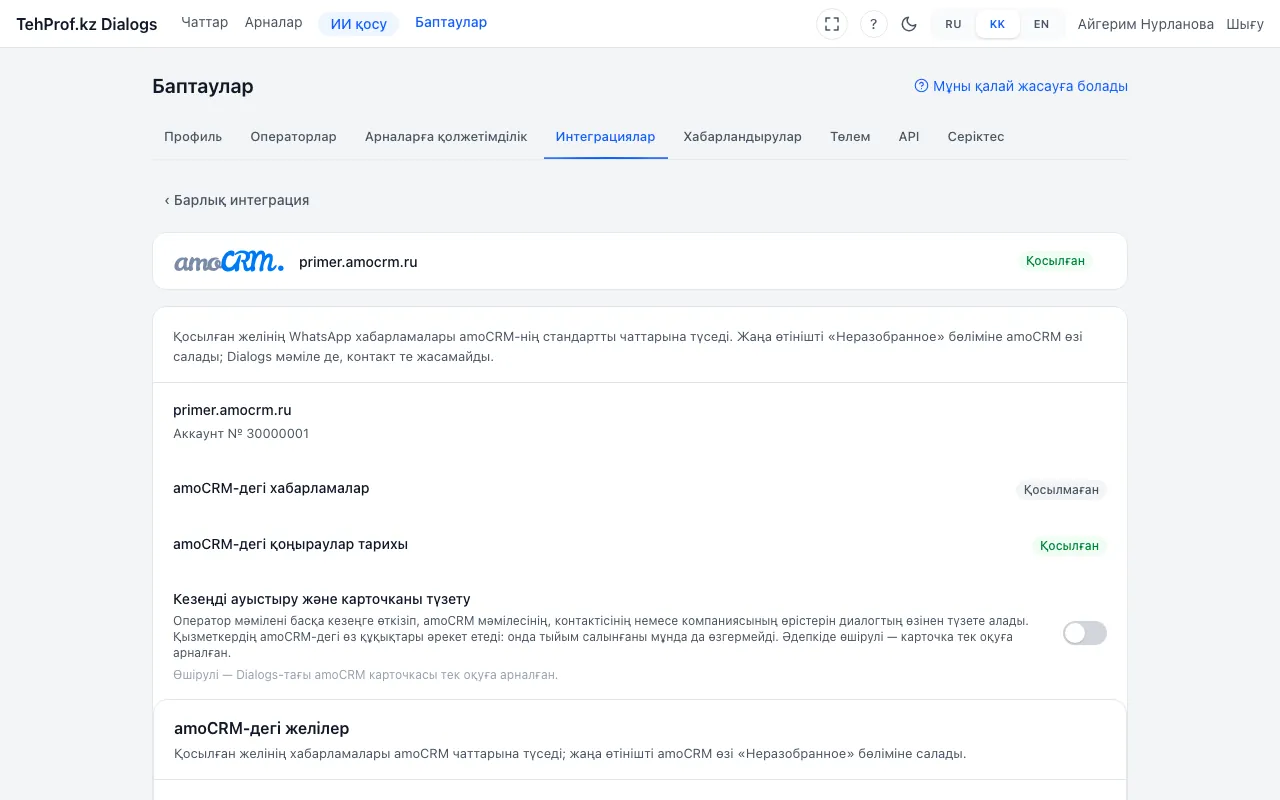Go back to Барлық интеграция
This screenshot has height=800, width=1280.
pyautogui.click(x=237, y=200)
